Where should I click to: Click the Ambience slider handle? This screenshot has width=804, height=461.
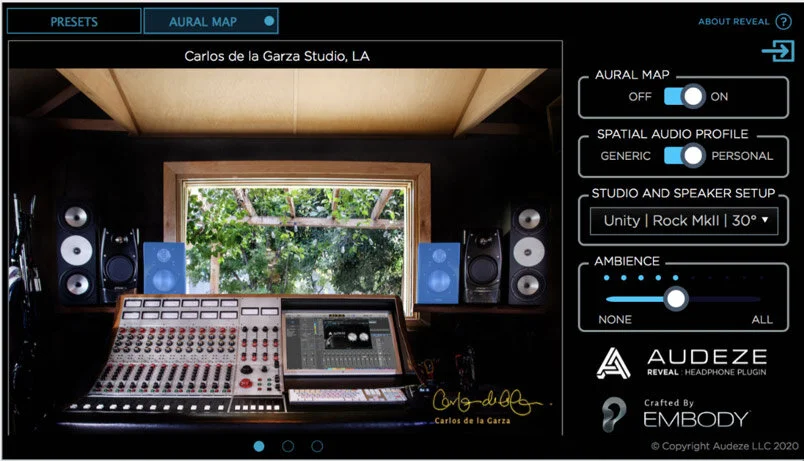point(675,299)
